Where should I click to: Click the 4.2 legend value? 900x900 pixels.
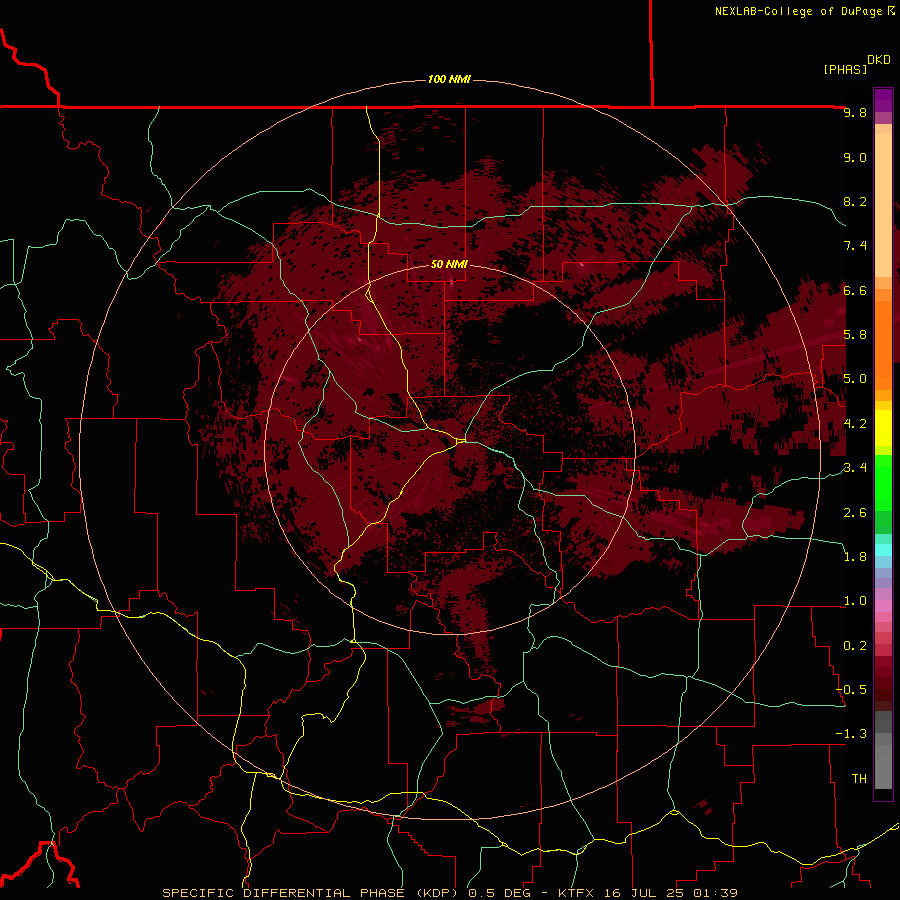point(855,424)
